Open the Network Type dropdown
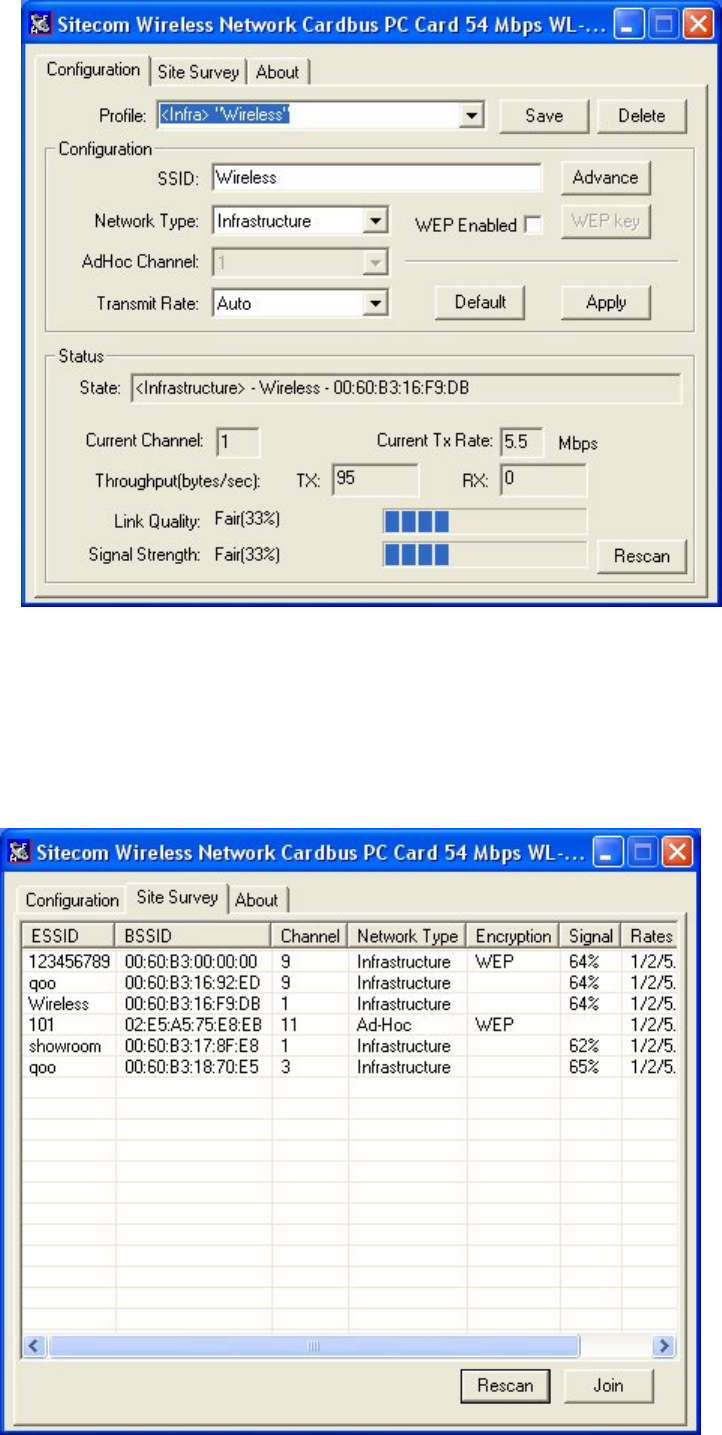The width and height of the screenshot is (722, 1435). (376, 221)
